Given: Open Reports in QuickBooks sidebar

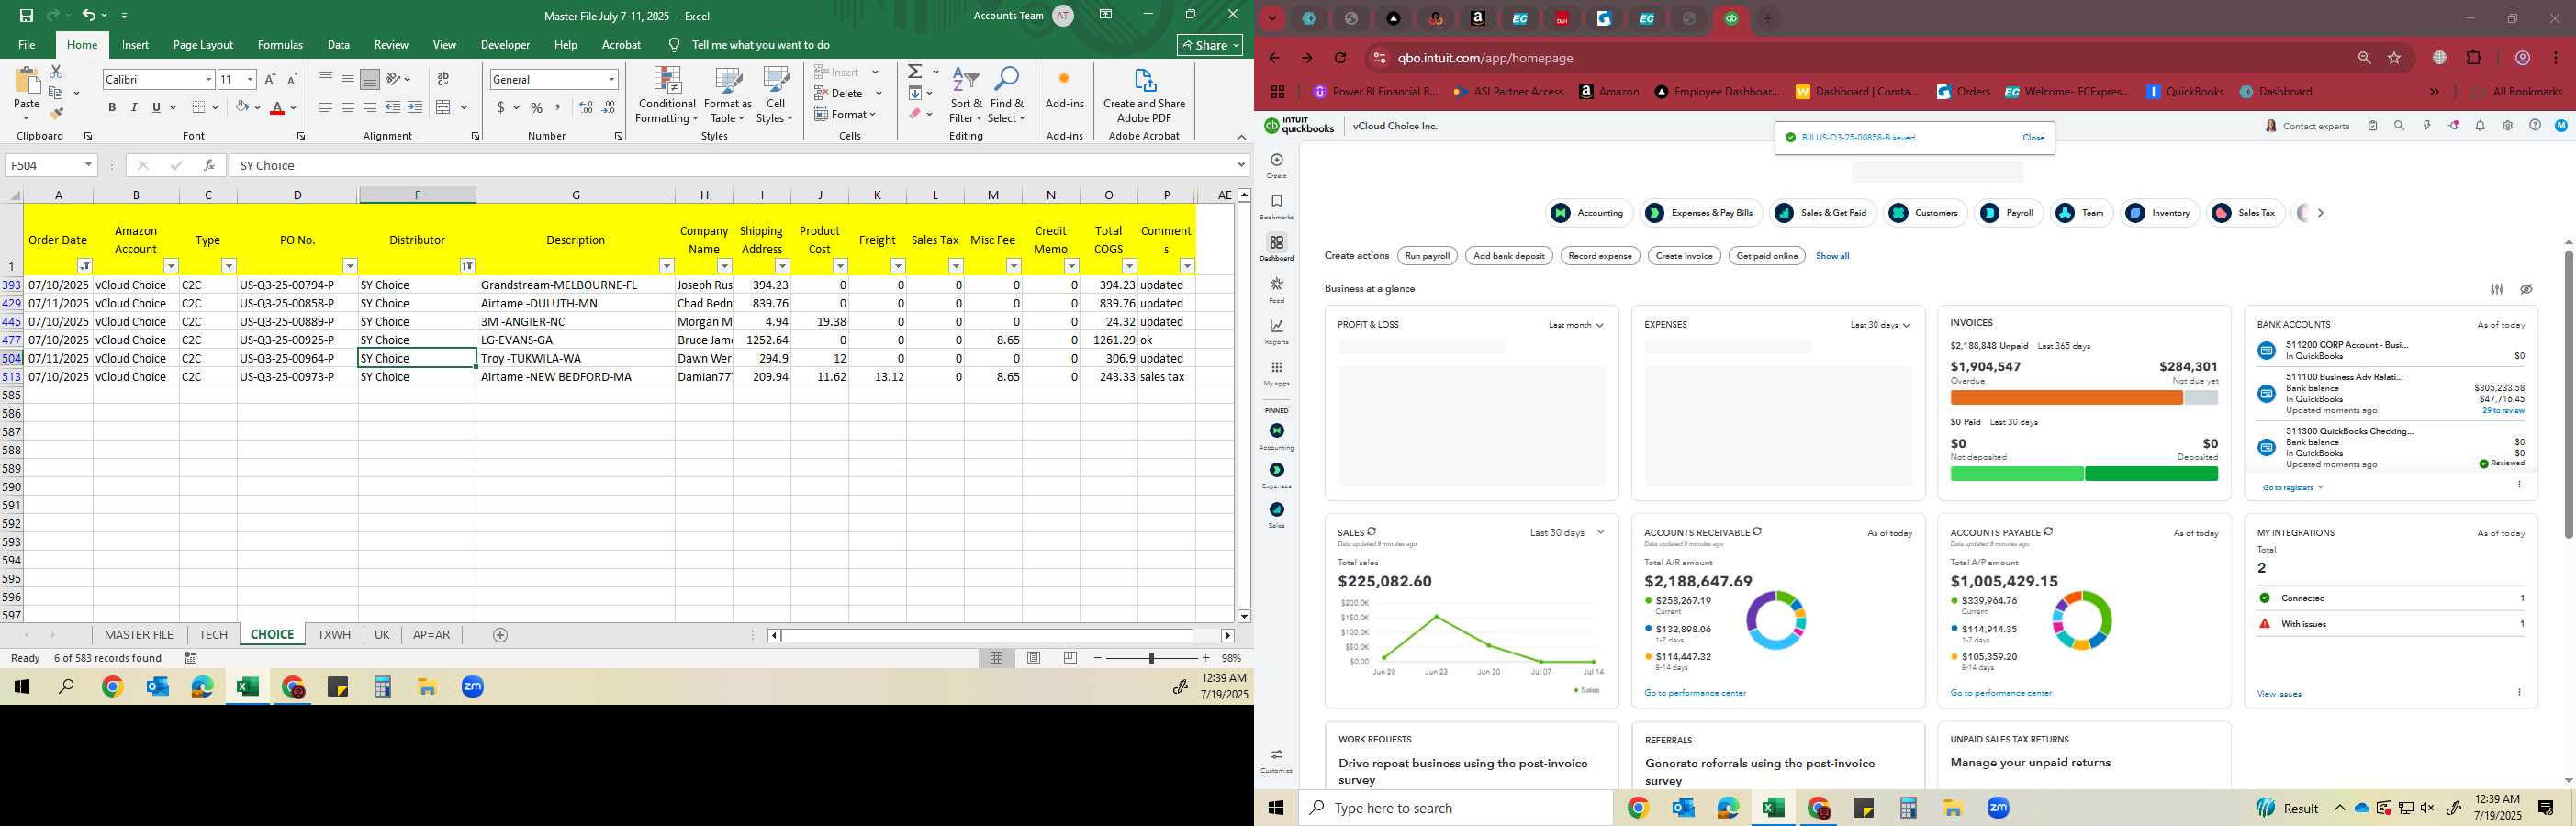Looking at the screenshot, I should [x=1276, y=331].
